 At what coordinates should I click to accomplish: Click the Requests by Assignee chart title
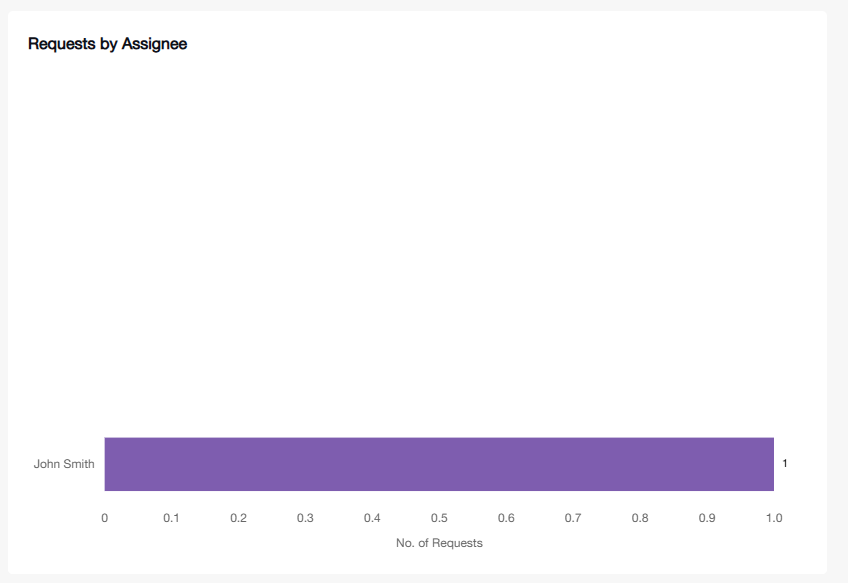tap(107, 44)
